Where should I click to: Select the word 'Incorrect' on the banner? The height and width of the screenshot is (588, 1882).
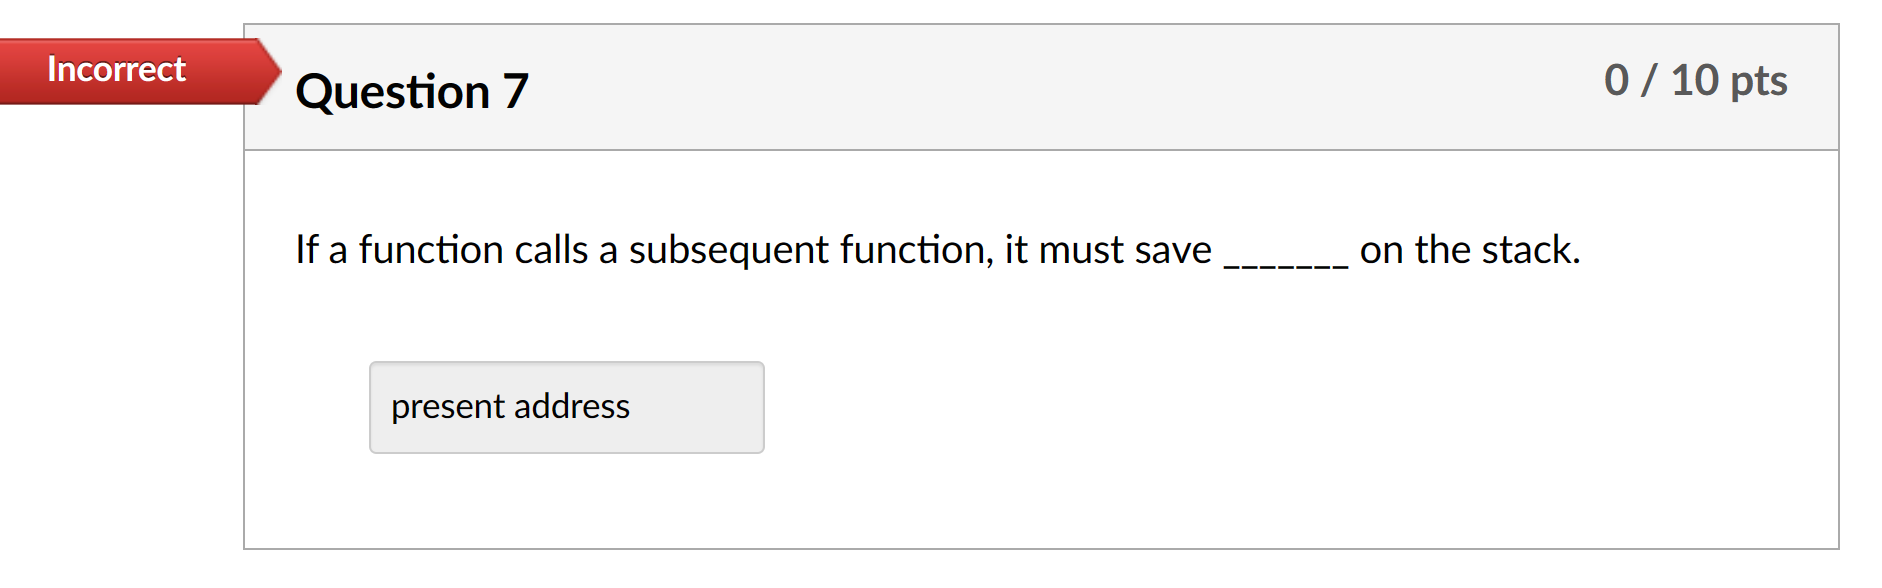pyautogui.click(x=117, y=68)
